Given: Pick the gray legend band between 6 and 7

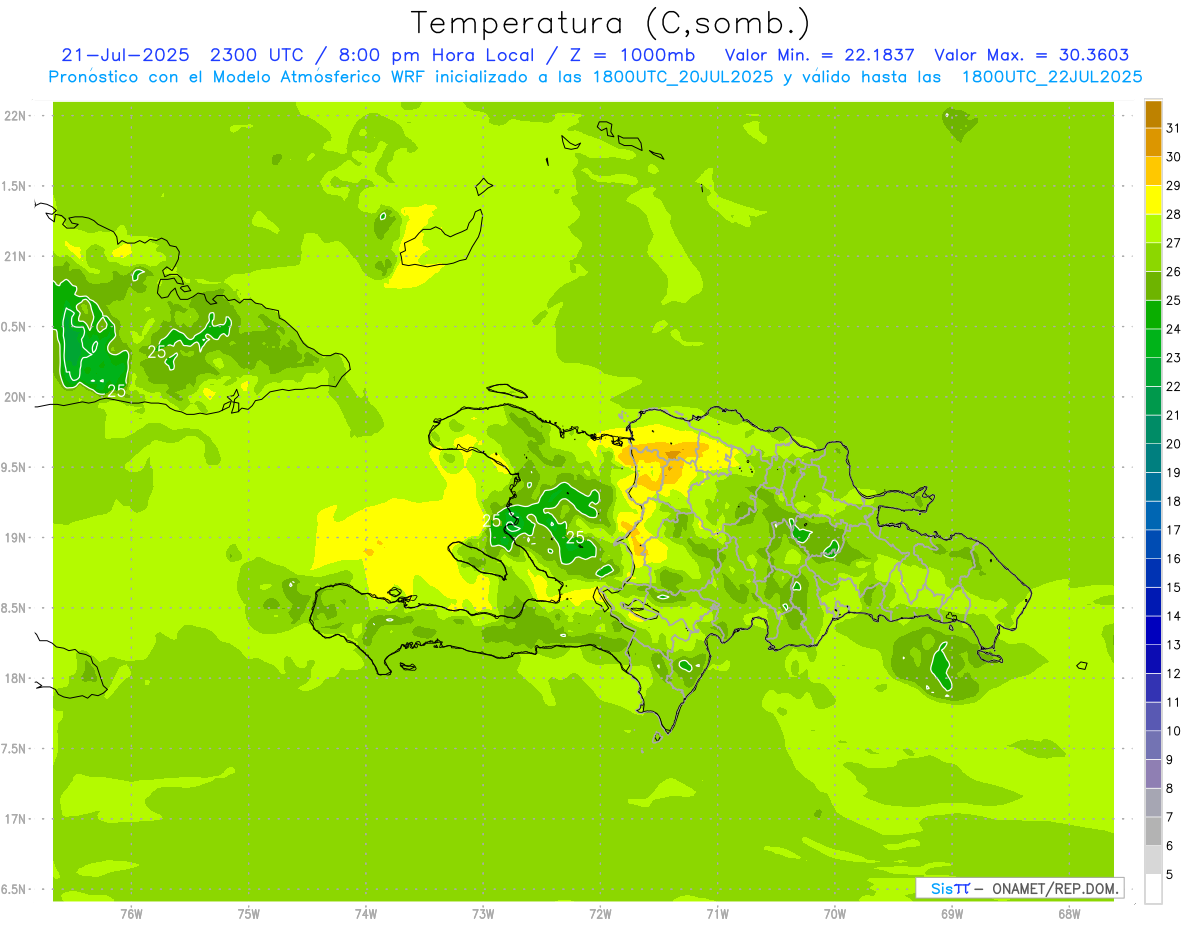Looking at the screenshot, I should pos(1153,831).
